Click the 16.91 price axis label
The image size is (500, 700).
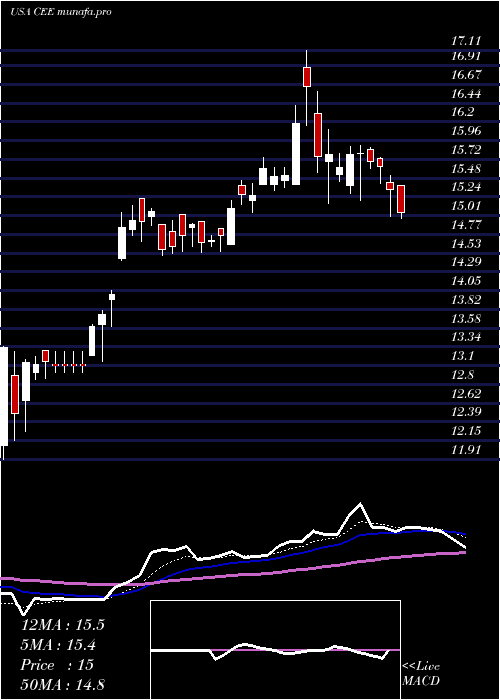coord(466,56)
